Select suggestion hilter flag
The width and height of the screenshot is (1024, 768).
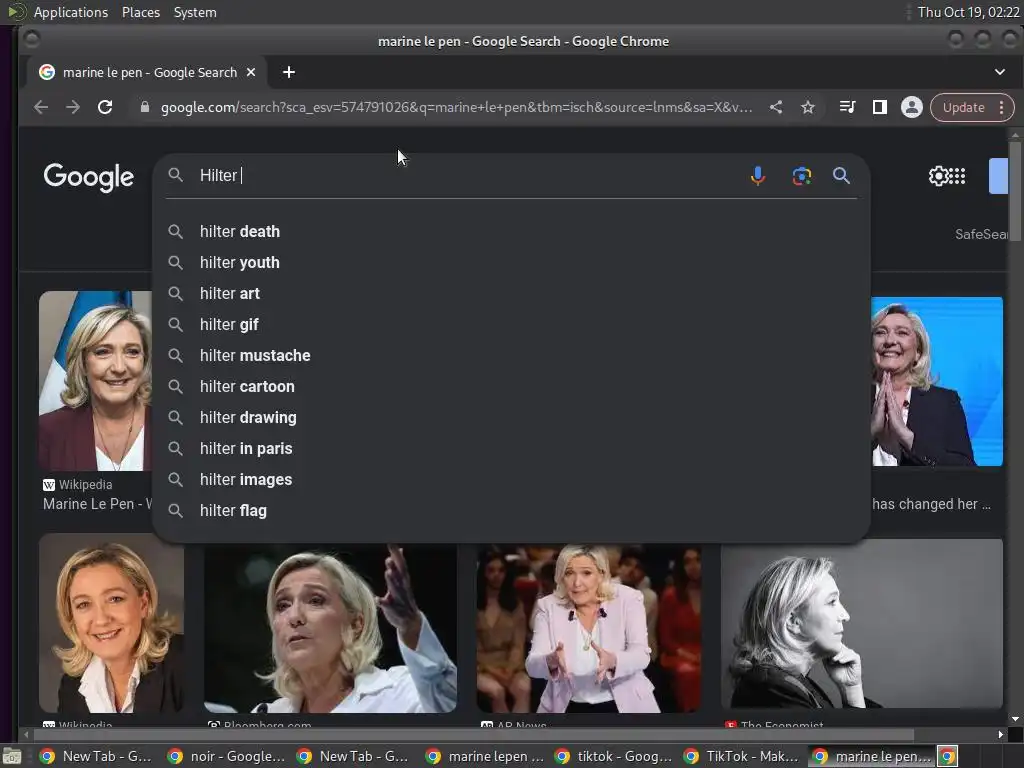coord(512,511)
